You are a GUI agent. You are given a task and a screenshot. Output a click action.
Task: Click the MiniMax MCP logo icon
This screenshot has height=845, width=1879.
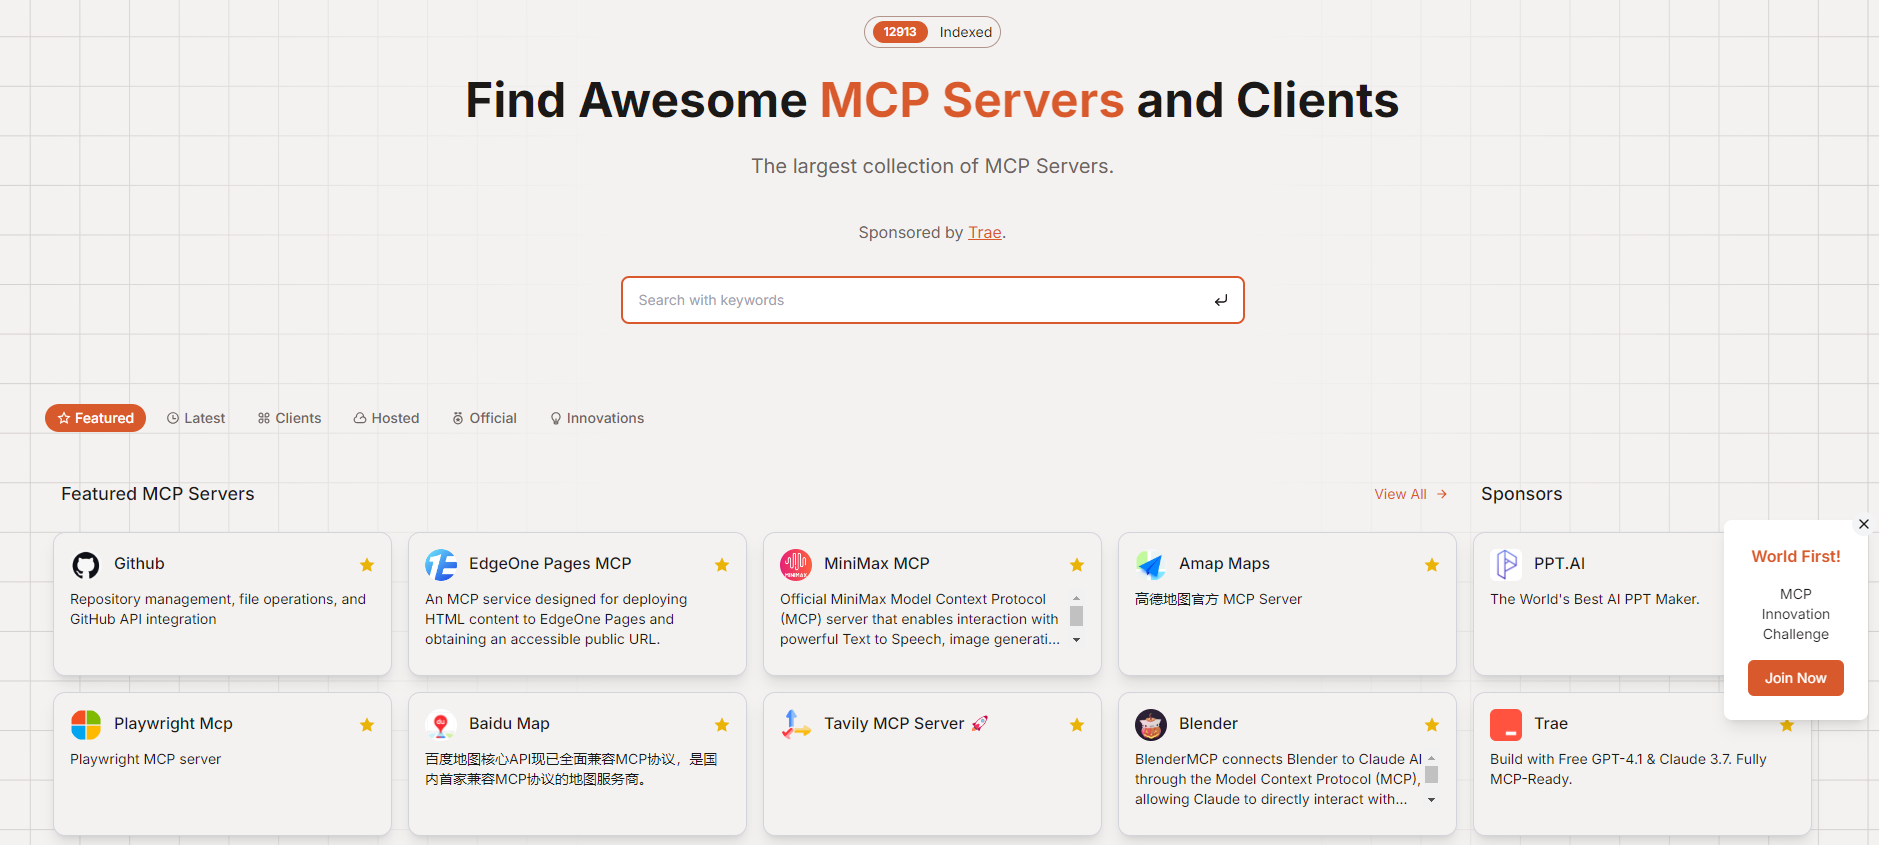796,565
